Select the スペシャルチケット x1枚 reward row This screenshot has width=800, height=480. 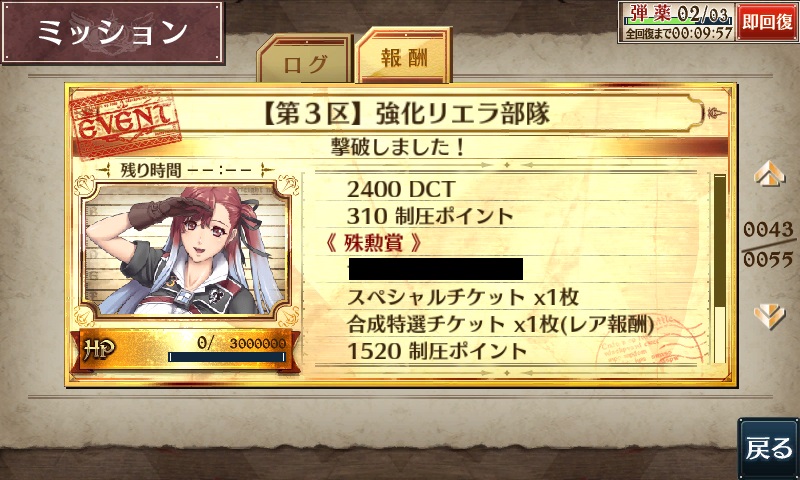[463, 297]
